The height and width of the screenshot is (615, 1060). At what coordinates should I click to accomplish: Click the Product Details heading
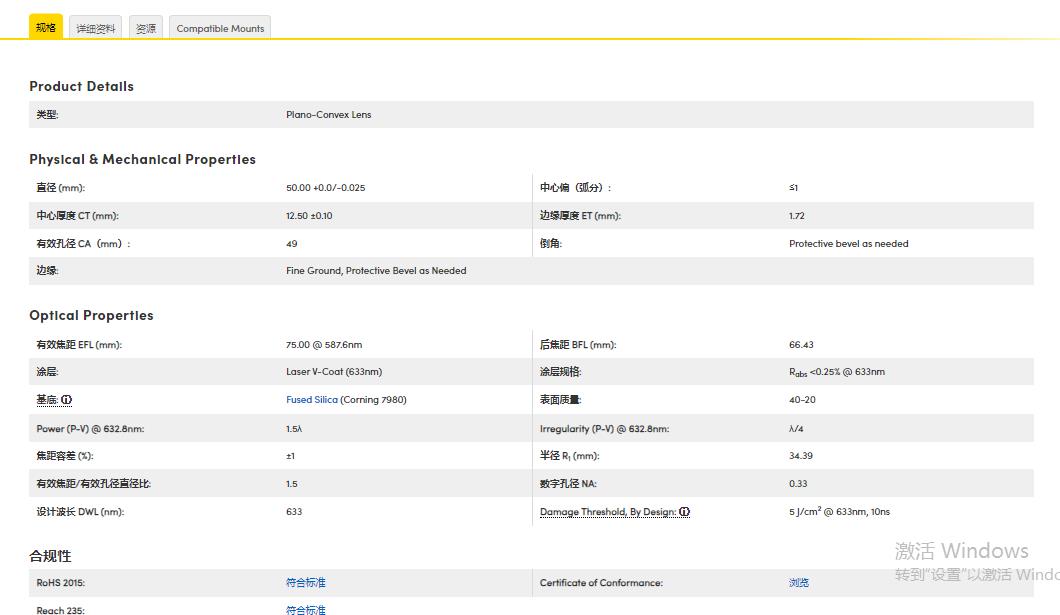81,86
